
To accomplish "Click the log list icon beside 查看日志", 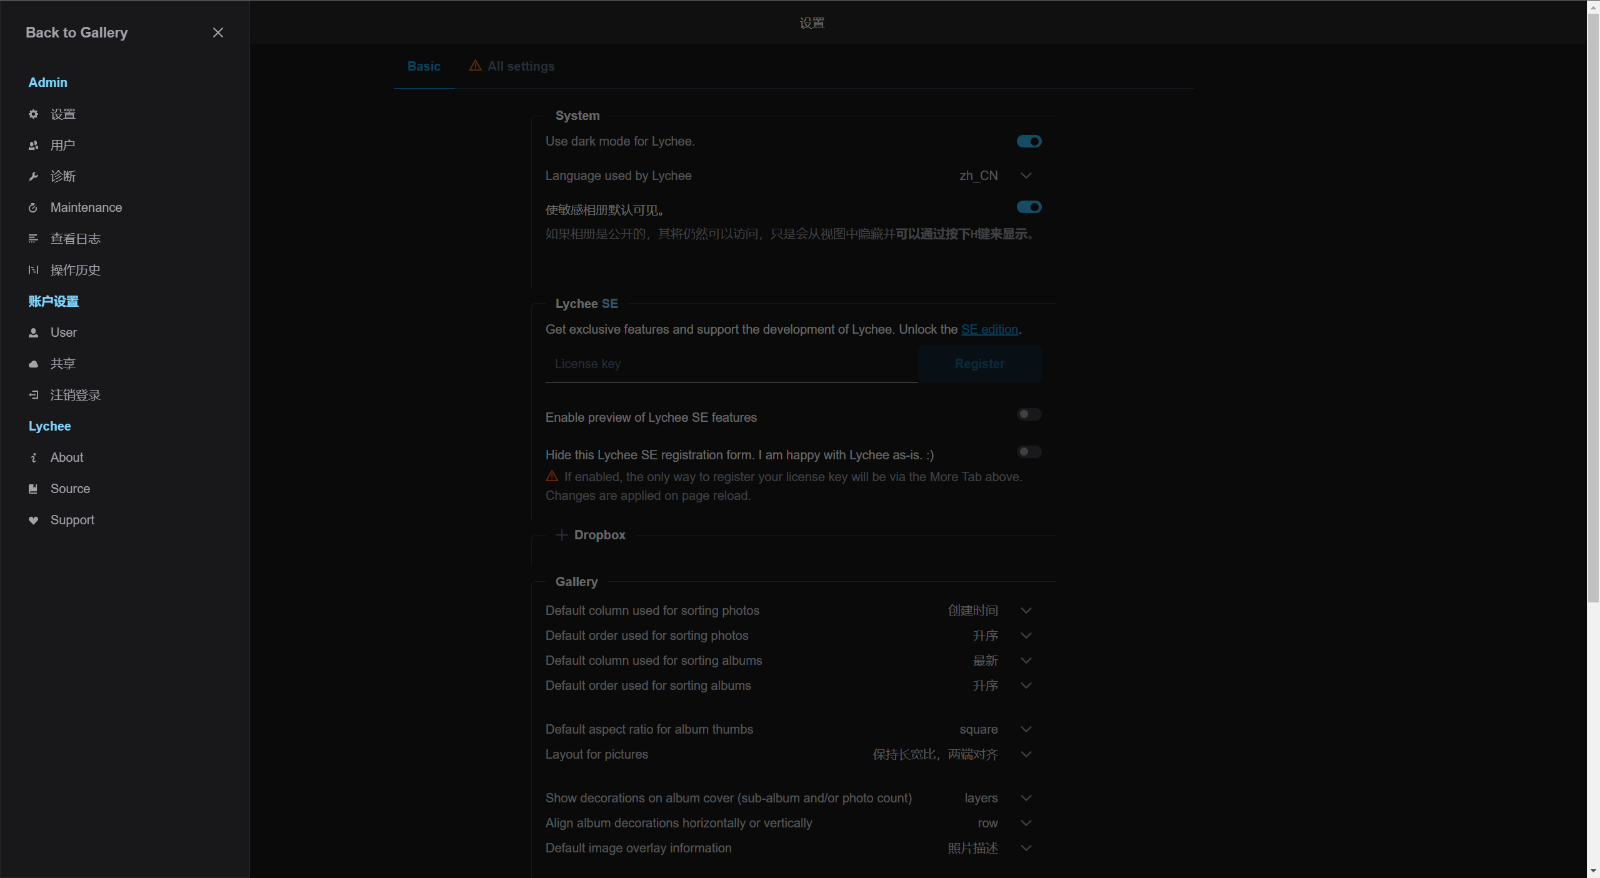I will (33, 239).
